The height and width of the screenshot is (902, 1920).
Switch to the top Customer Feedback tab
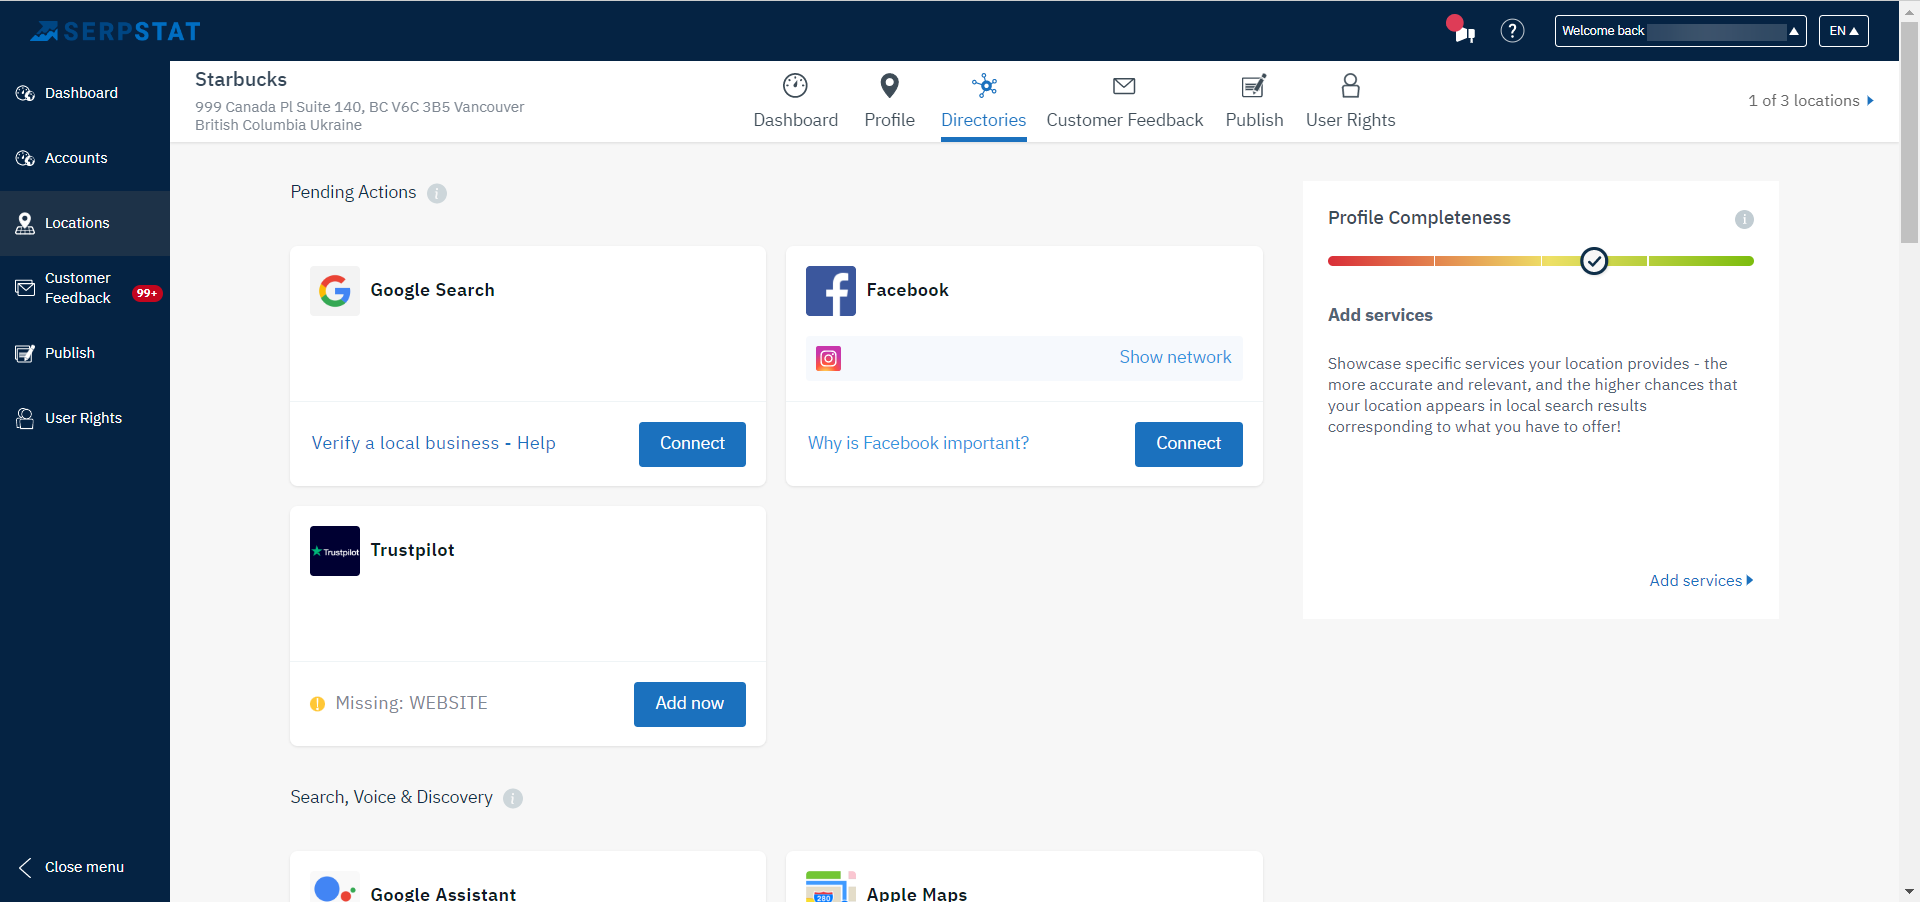[x=1125, y=120]
